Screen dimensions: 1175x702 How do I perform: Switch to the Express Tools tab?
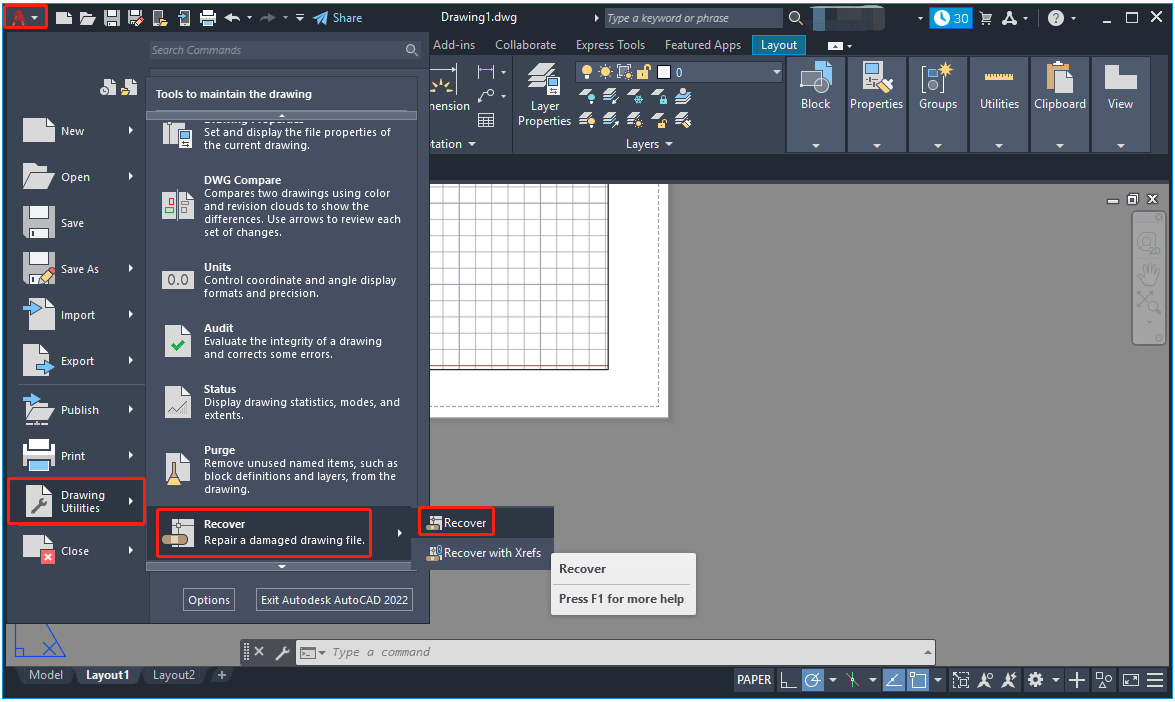click(610, 45)
